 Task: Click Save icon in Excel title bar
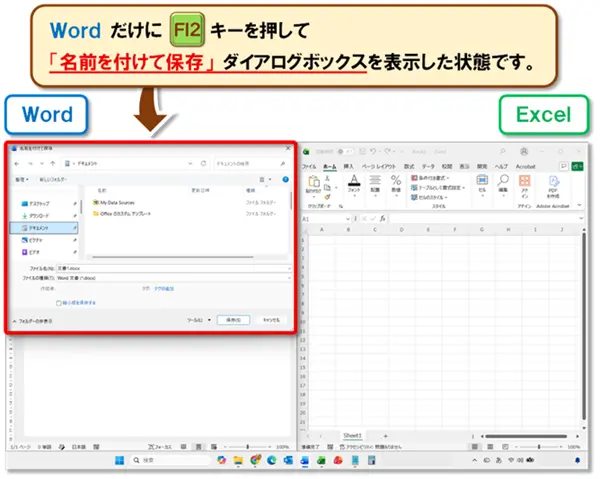362,152
